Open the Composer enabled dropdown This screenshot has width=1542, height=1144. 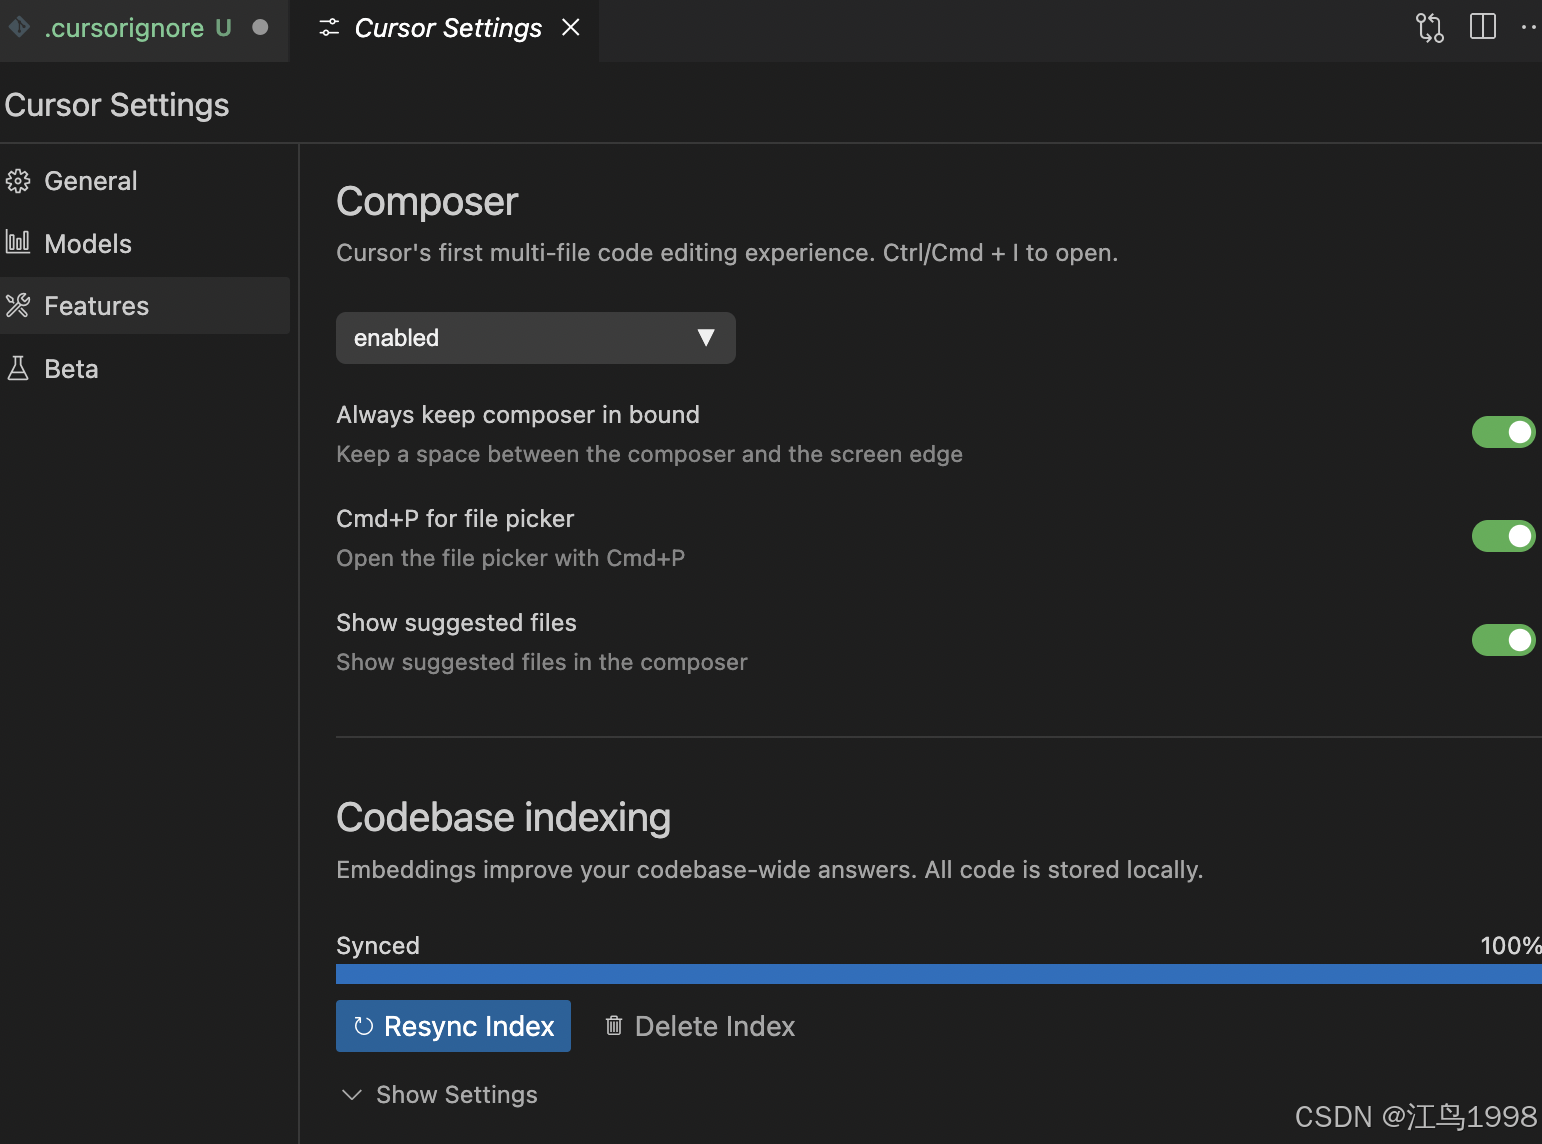[x=536, y=338]
